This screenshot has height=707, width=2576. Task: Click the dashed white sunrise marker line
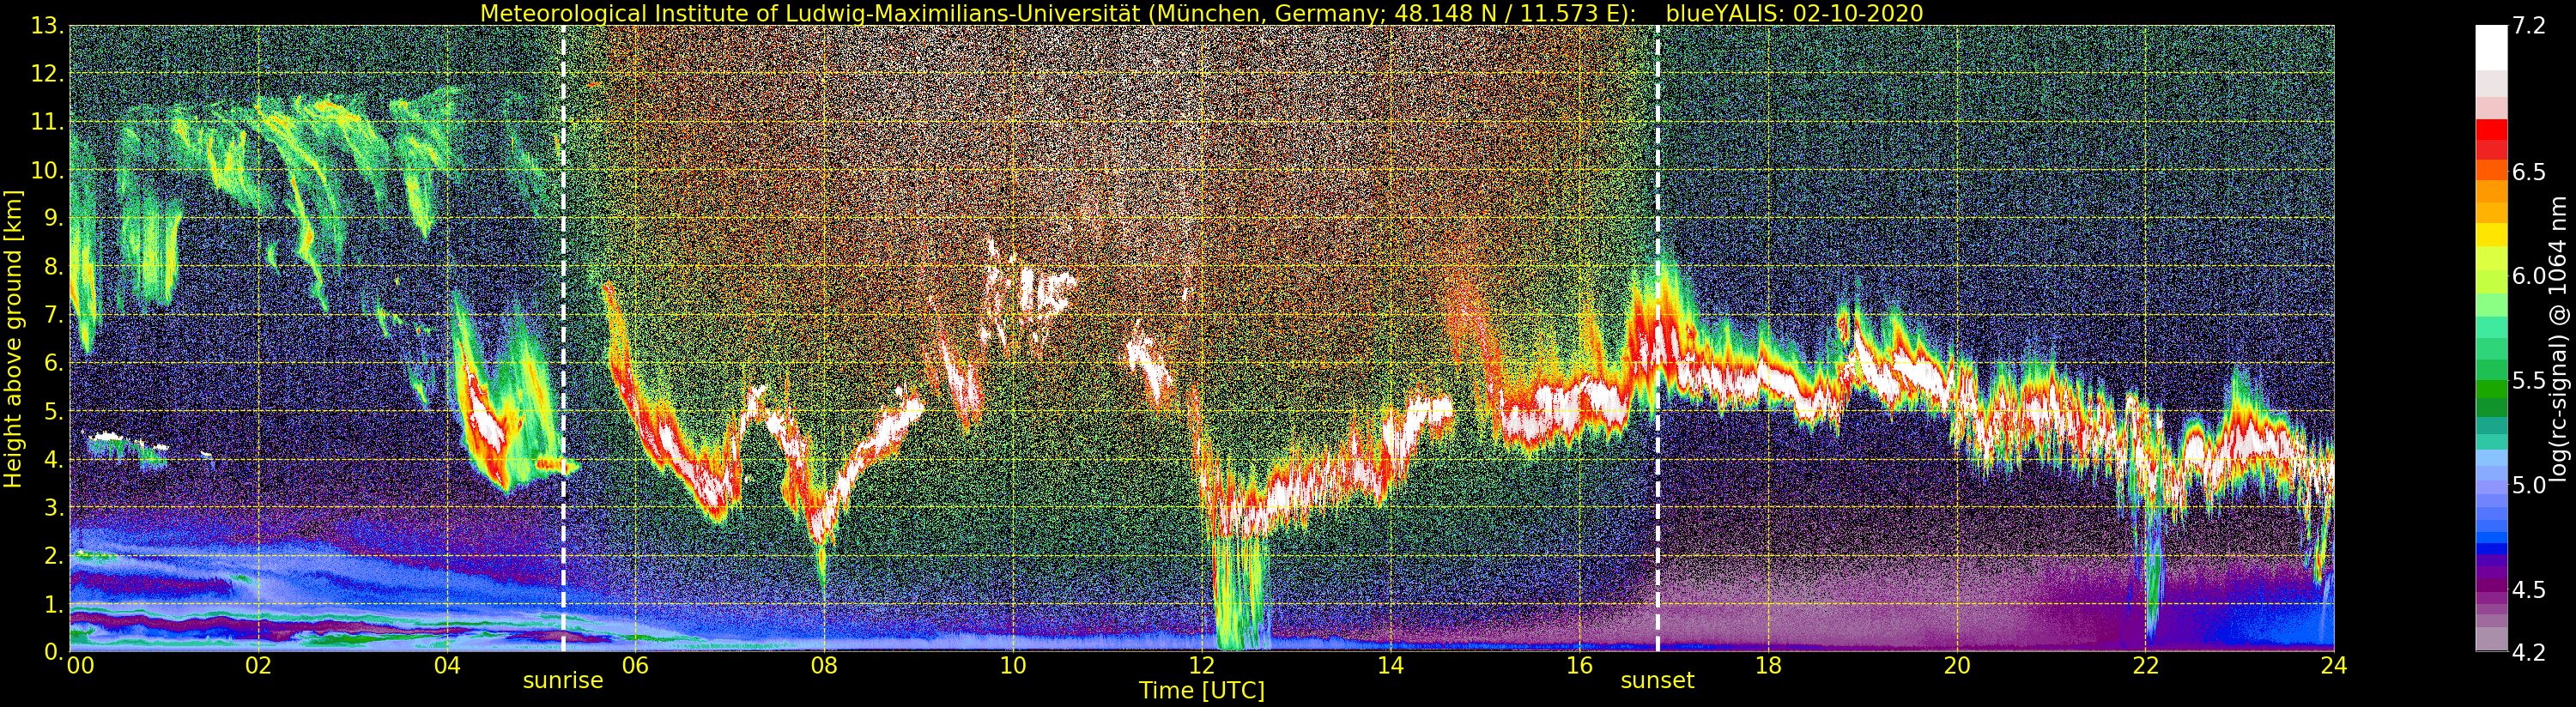click(563, 338)
